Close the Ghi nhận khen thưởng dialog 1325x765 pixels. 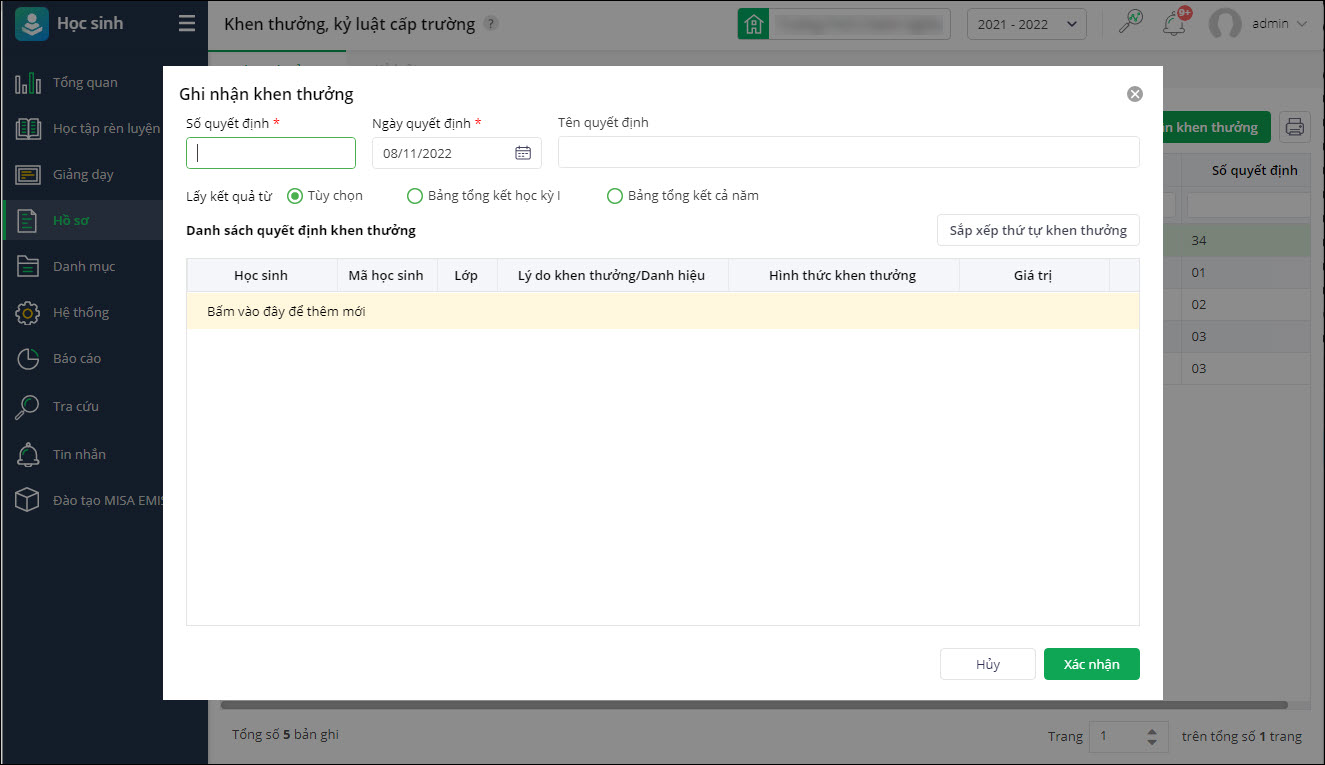[x=1135, y=94]
